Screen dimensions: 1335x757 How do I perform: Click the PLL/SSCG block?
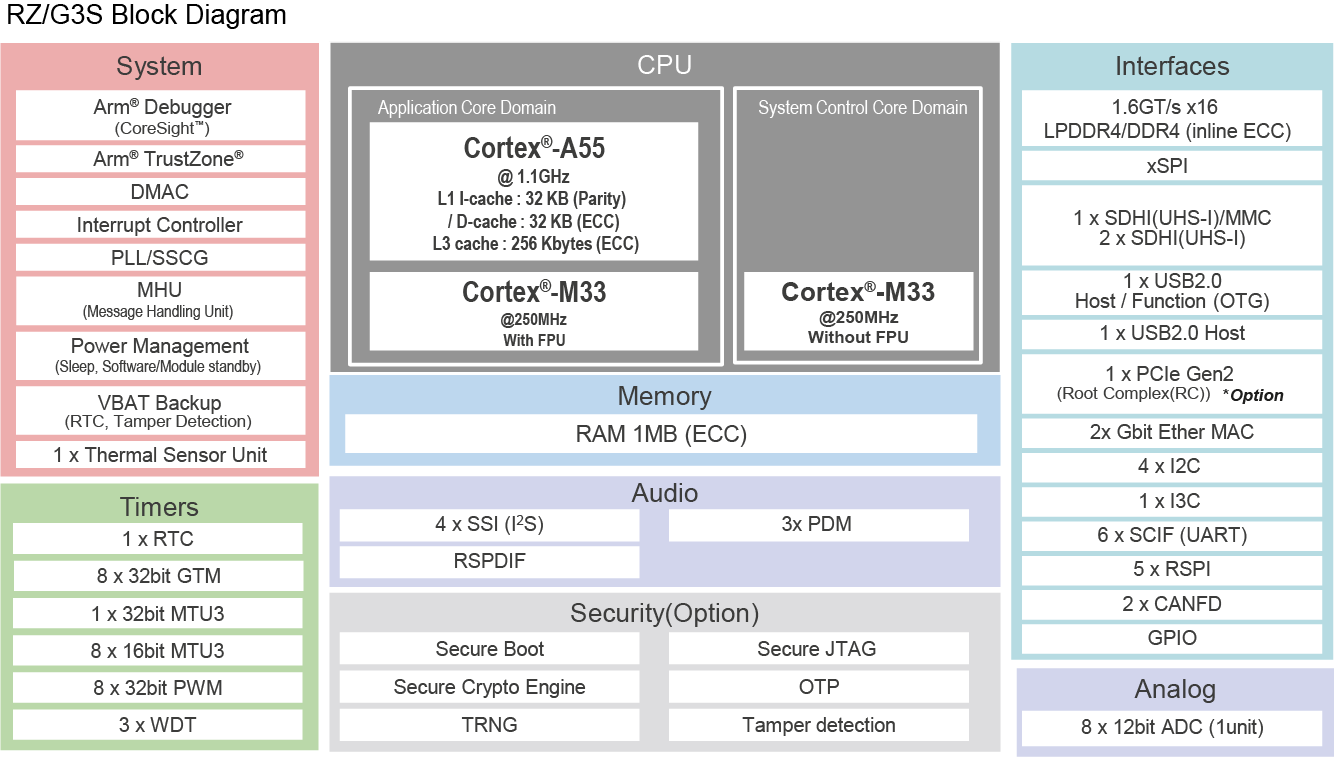[160, 258]
